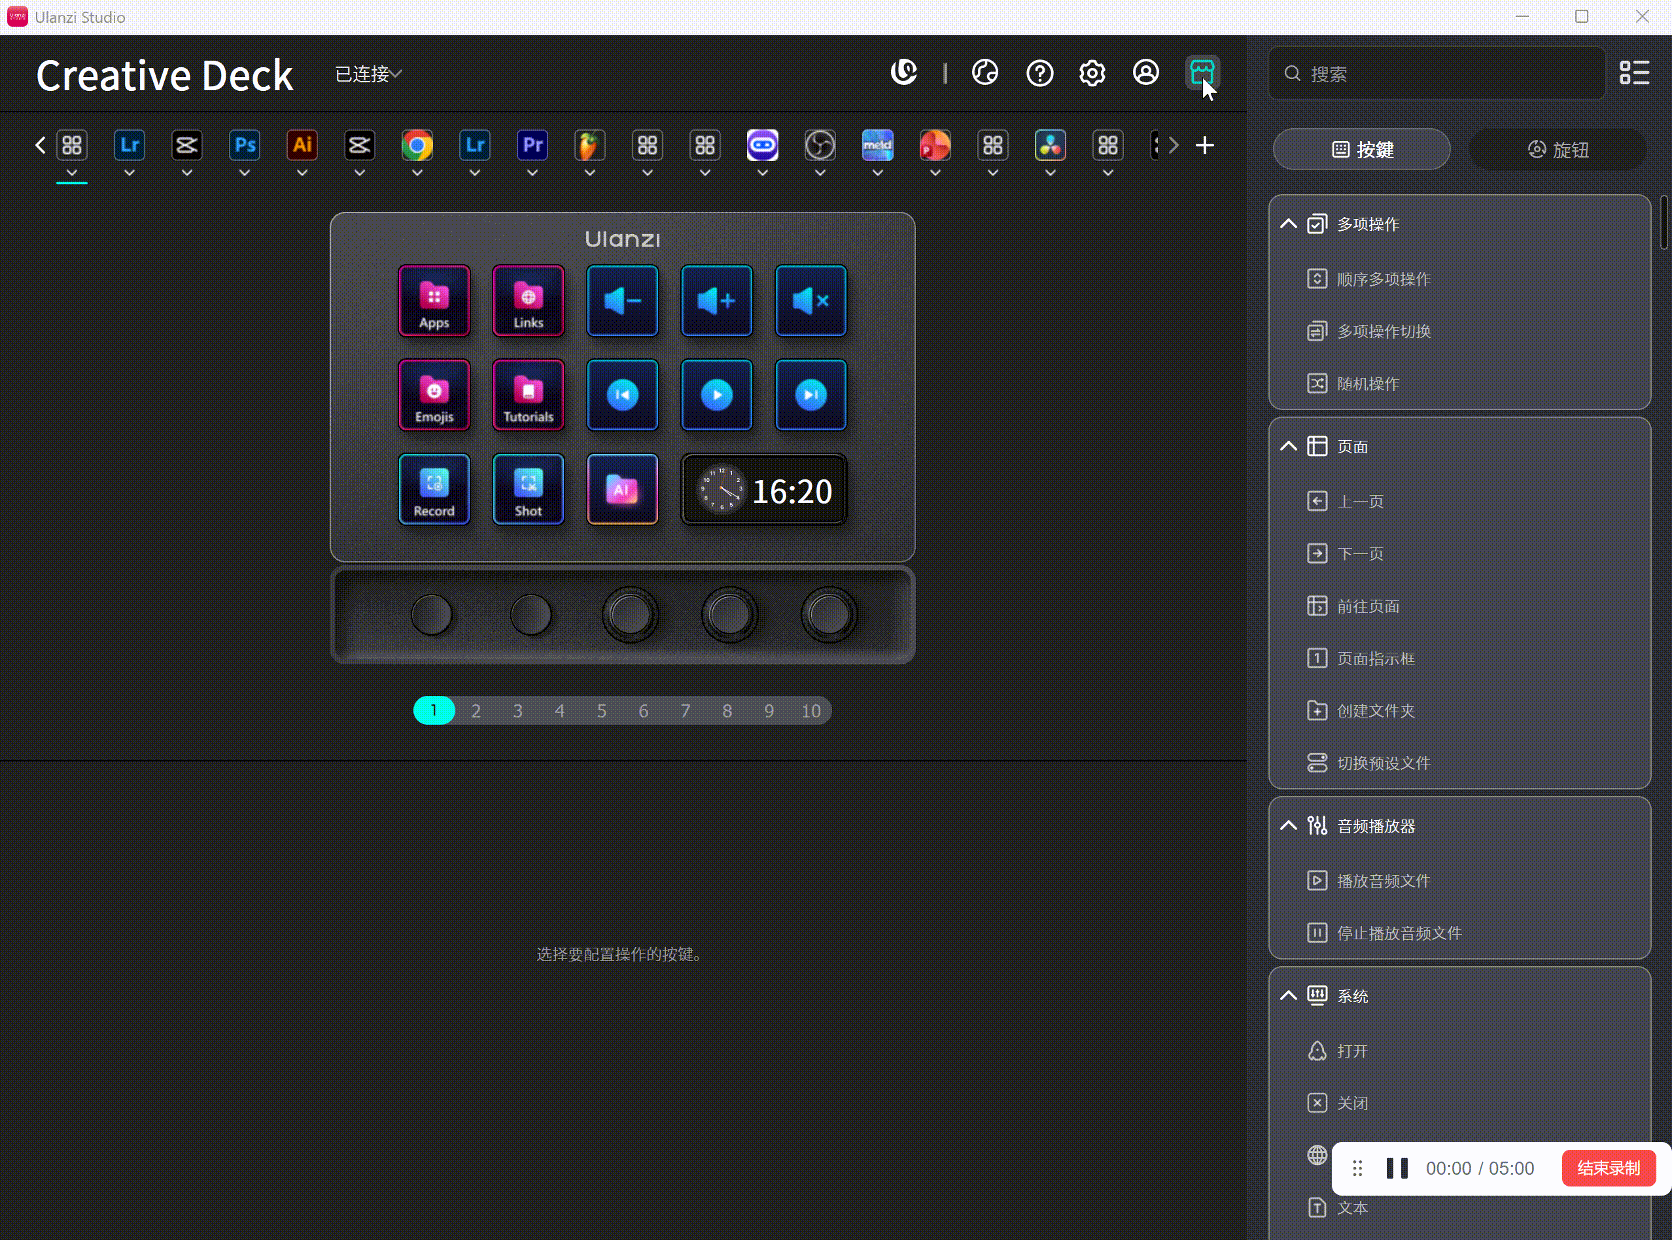Click the Photoshop profile icon

[x=245, y=146]
